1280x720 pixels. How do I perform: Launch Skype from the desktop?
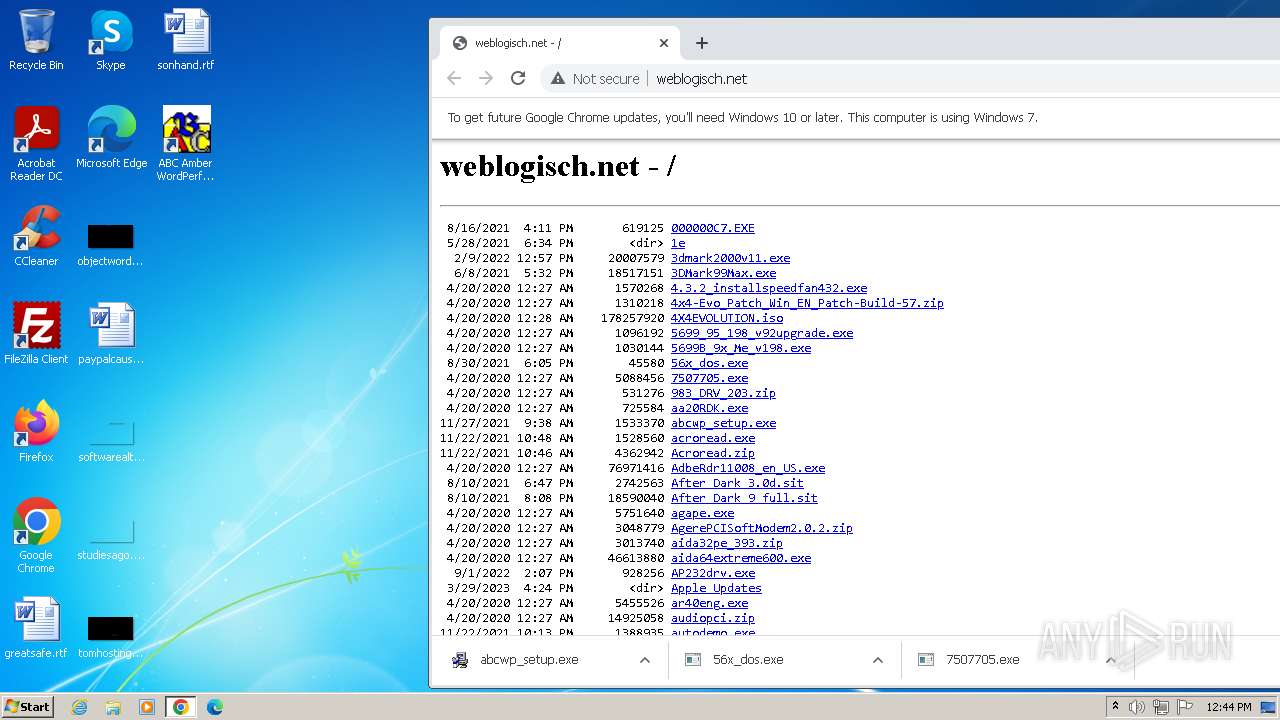tap(111, 40)
